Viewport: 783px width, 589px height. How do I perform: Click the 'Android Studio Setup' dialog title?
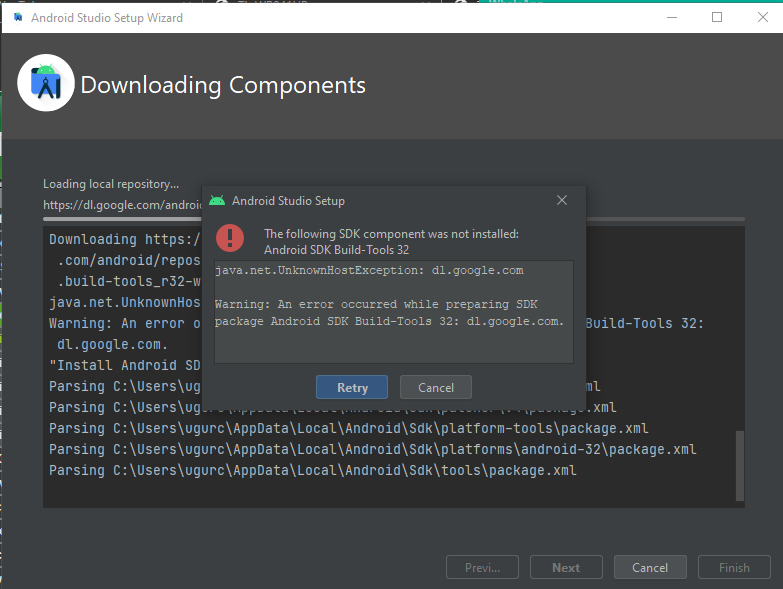pos(288,201)
